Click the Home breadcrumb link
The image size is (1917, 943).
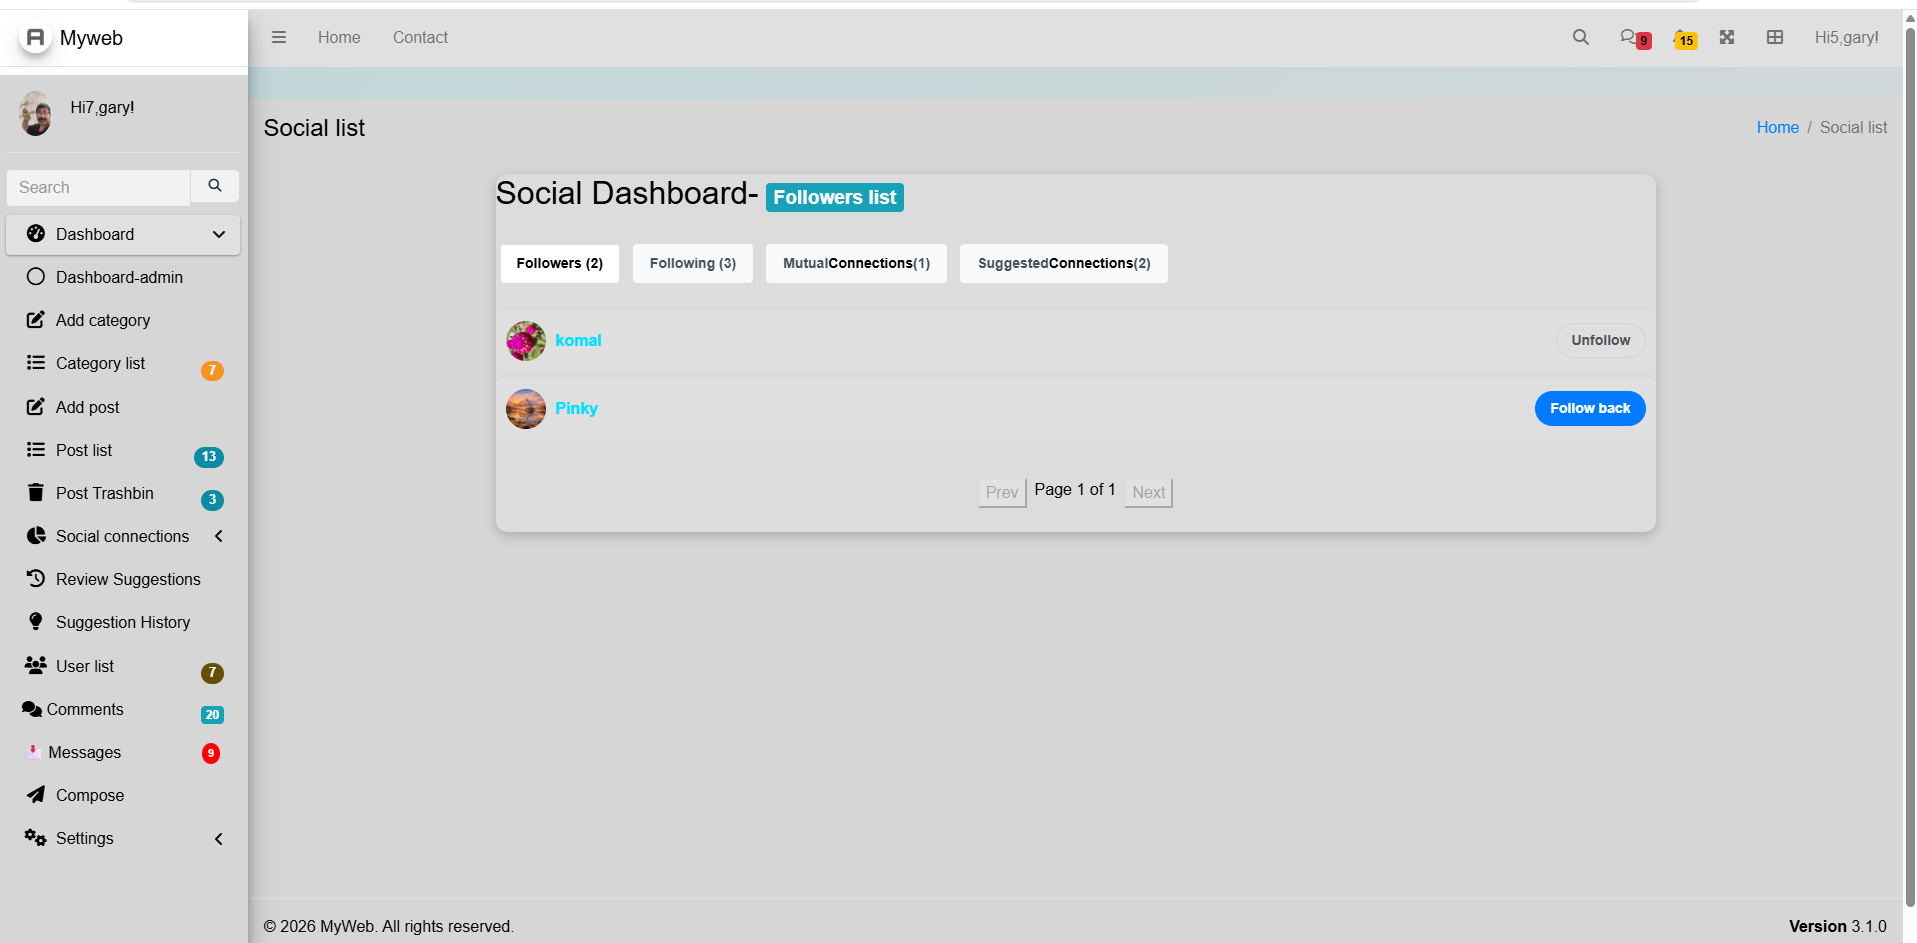coord(1777,127)
